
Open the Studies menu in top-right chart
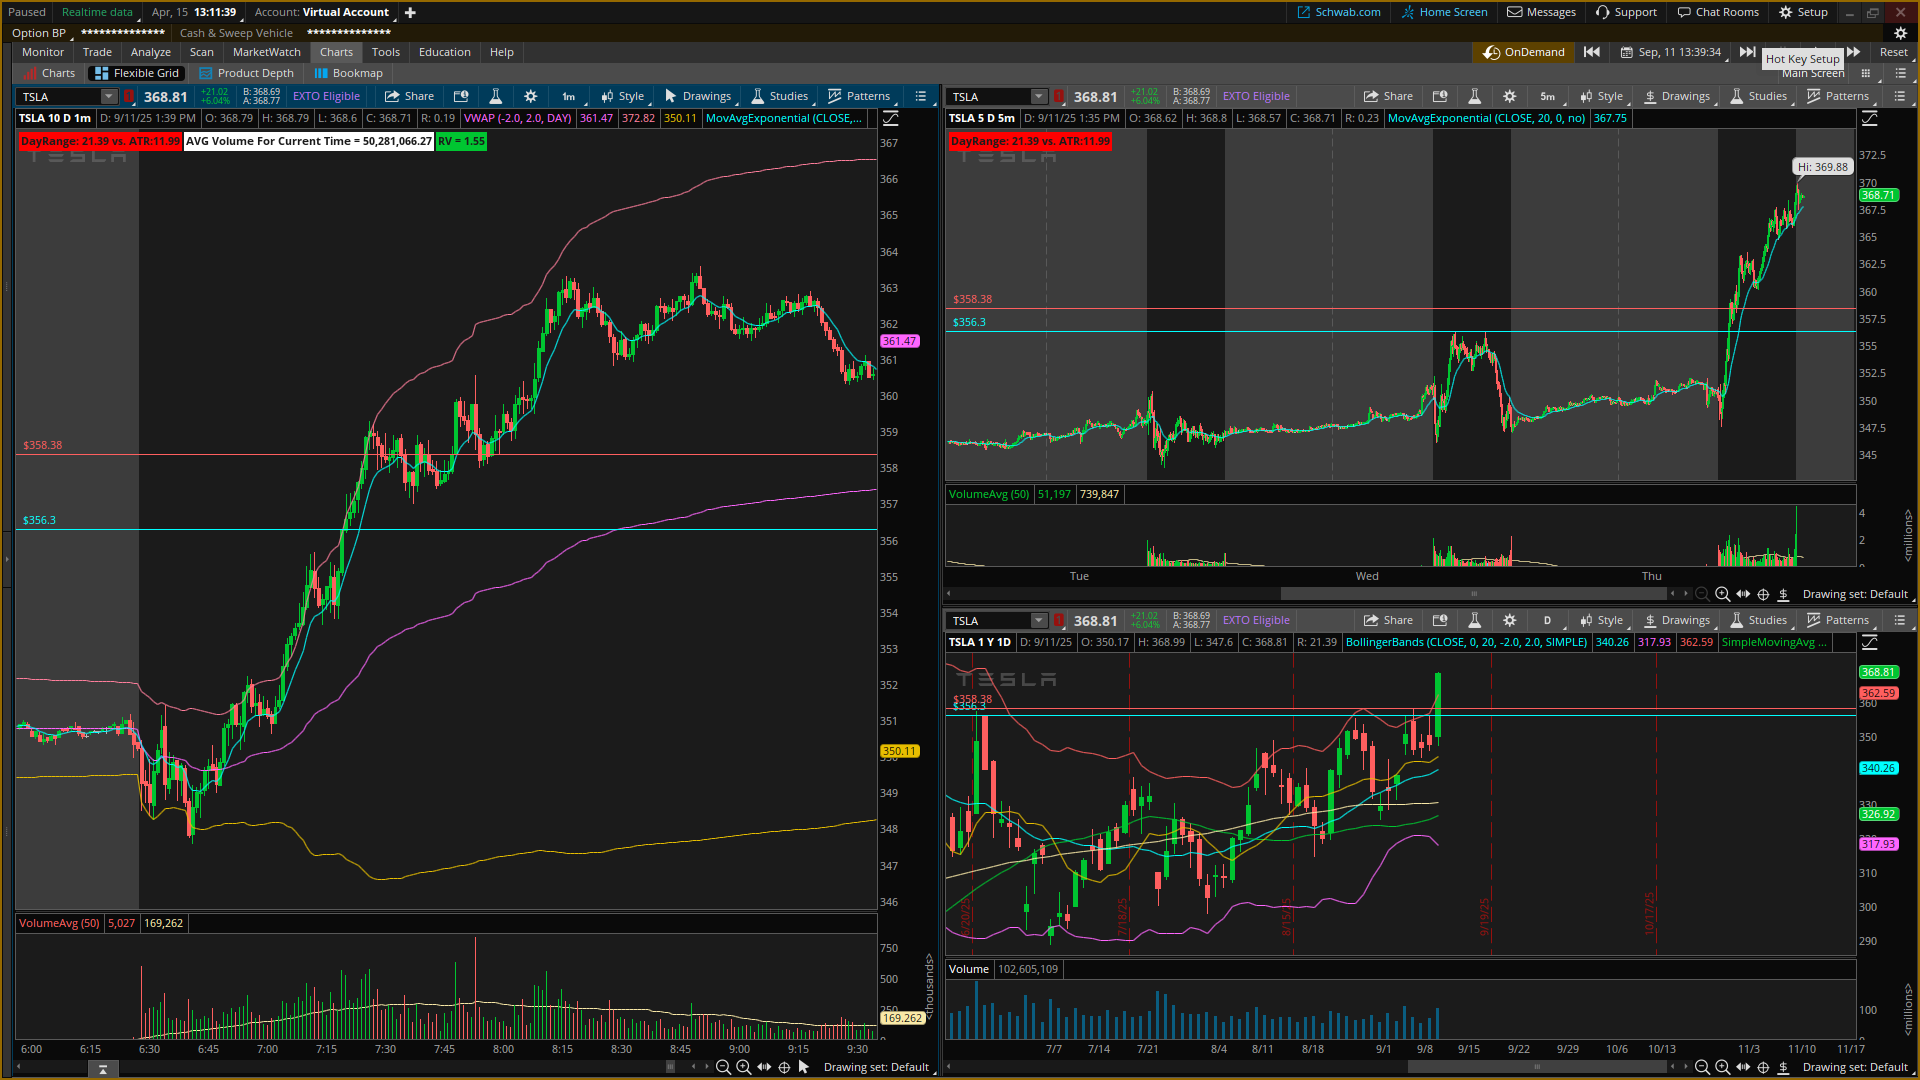(x=1759, y=97)
